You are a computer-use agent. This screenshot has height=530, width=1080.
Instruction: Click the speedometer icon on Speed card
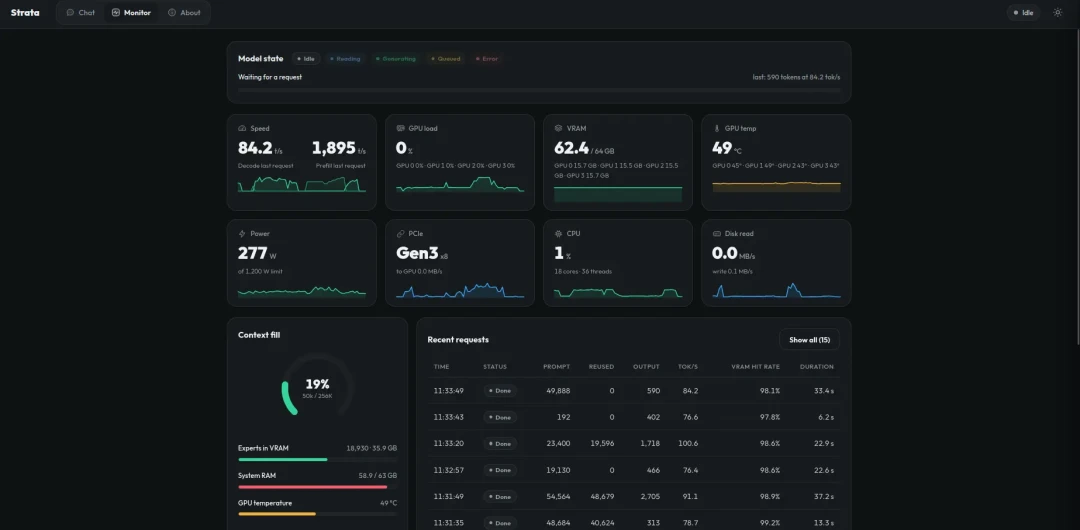coord(242,128)
